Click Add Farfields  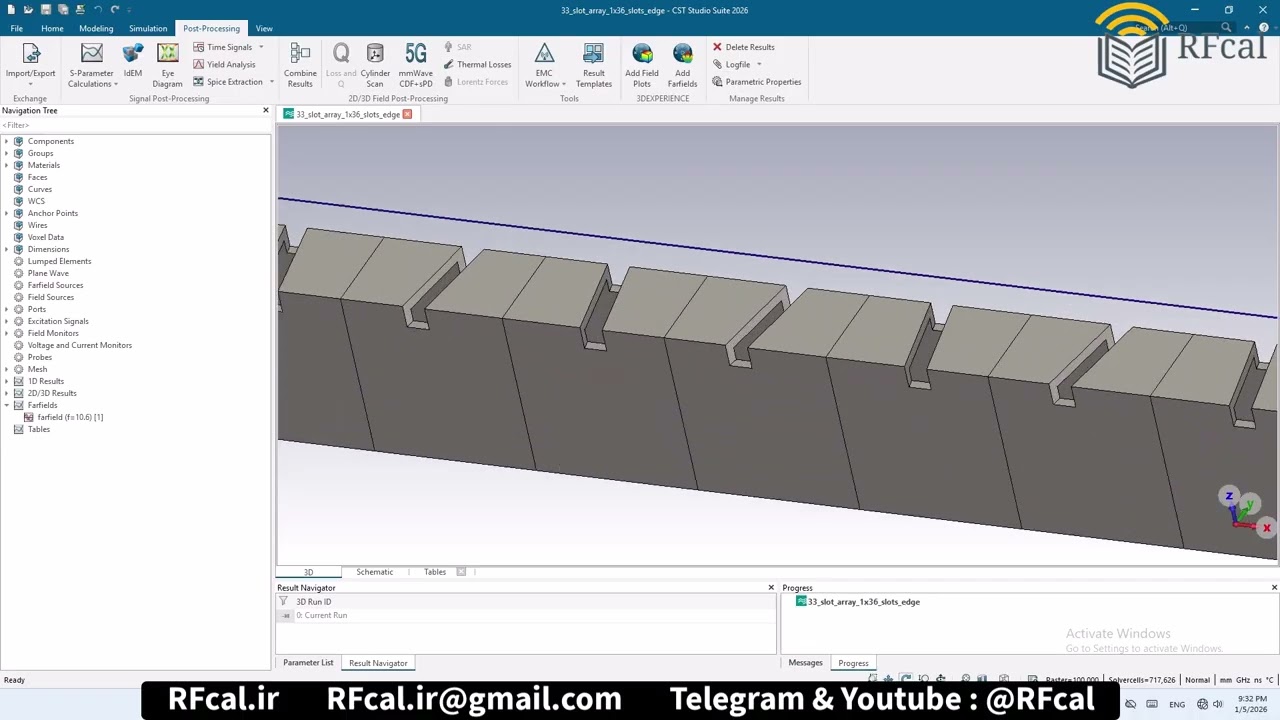click(683, 64)
